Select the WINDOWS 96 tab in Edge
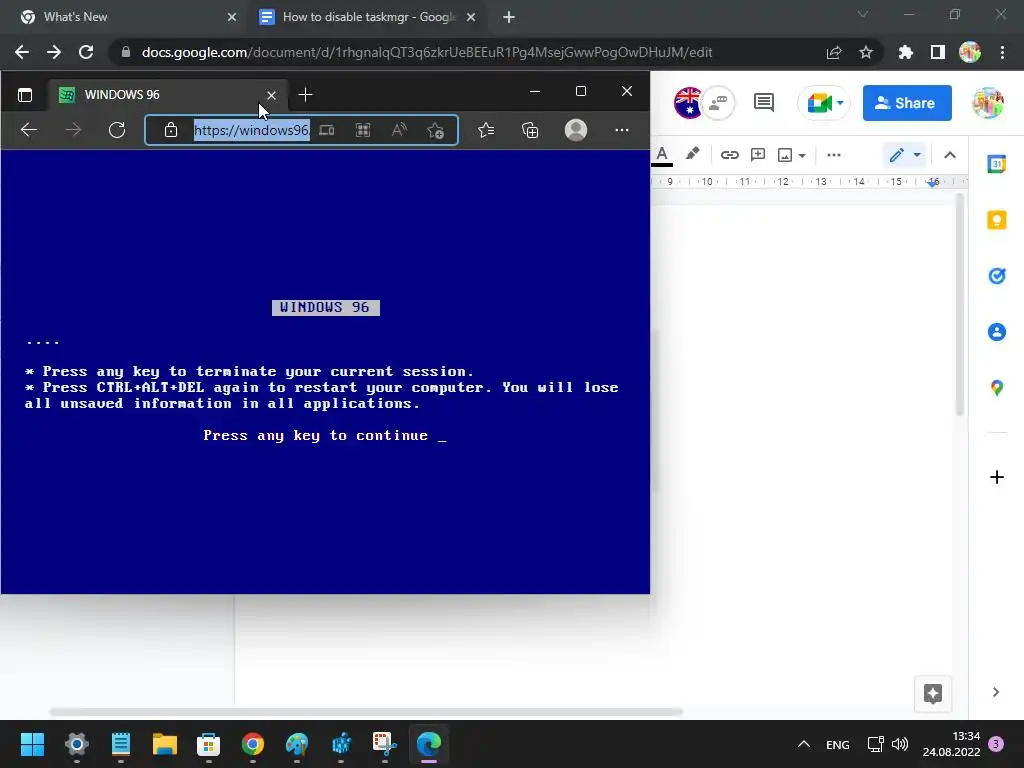The image size is (1024, 768). (167, 95)
